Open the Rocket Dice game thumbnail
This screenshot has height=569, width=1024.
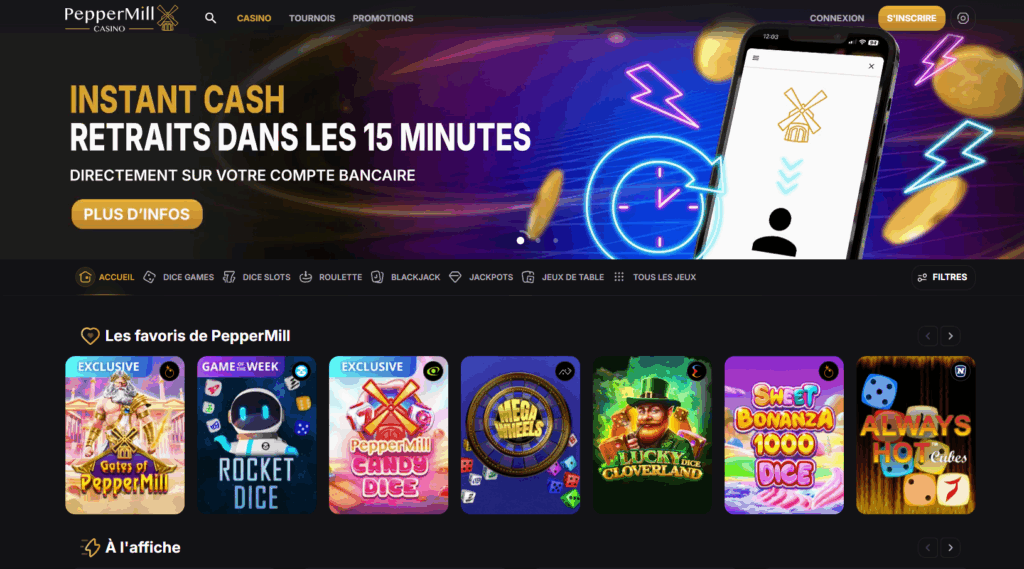coord(257,435)
